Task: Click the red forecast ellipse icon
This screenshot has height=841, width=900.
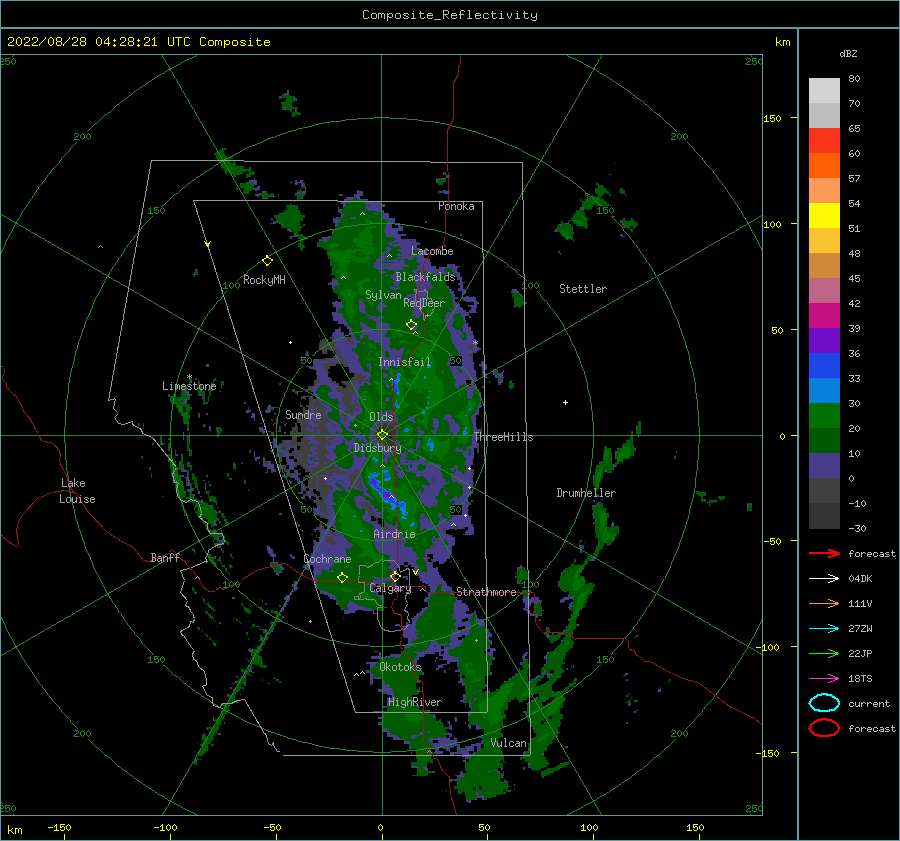Action: point(824,728)
